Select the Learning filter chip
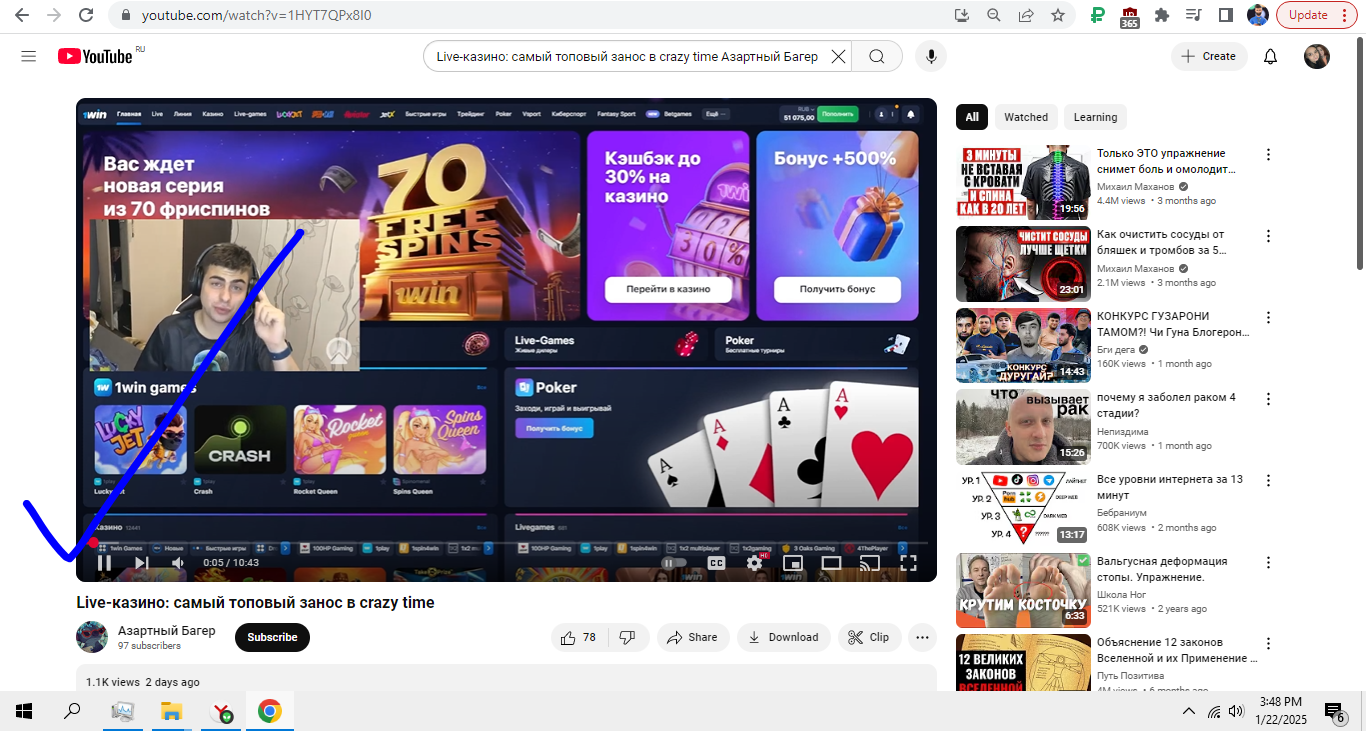 click(1095, 117)
